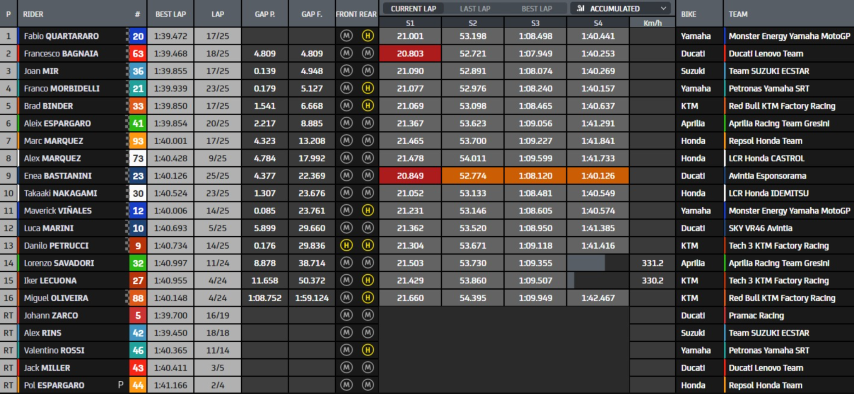The image size is (854, 394).
Task: Click Viñales' rear hard tyre icon
Action: [x=368, y=210]
